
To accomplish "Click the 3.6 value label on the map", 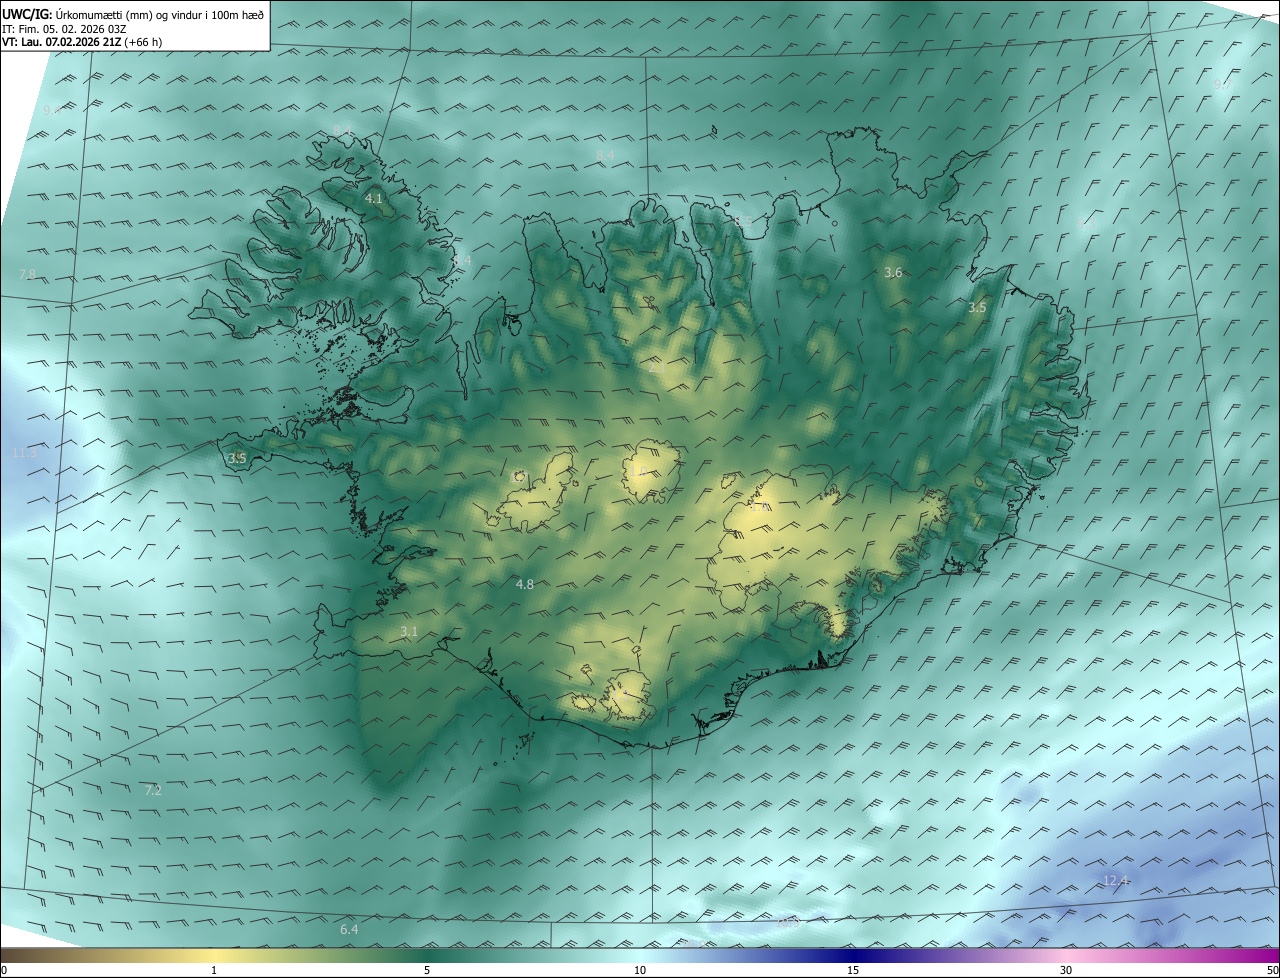I will click(893, 272).
